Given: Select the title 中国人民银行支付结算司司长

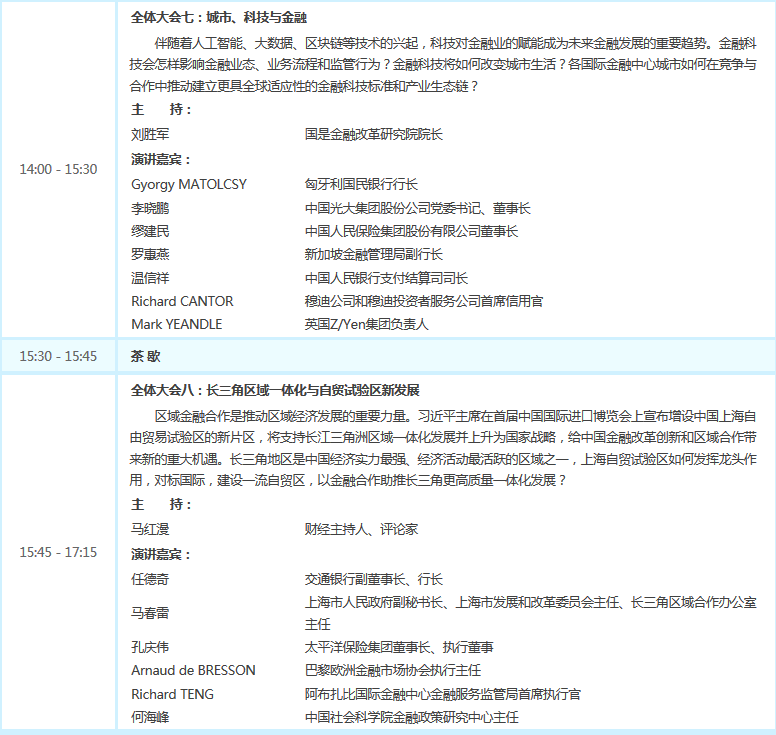Looking at the screenshot, I should [386, 278].
